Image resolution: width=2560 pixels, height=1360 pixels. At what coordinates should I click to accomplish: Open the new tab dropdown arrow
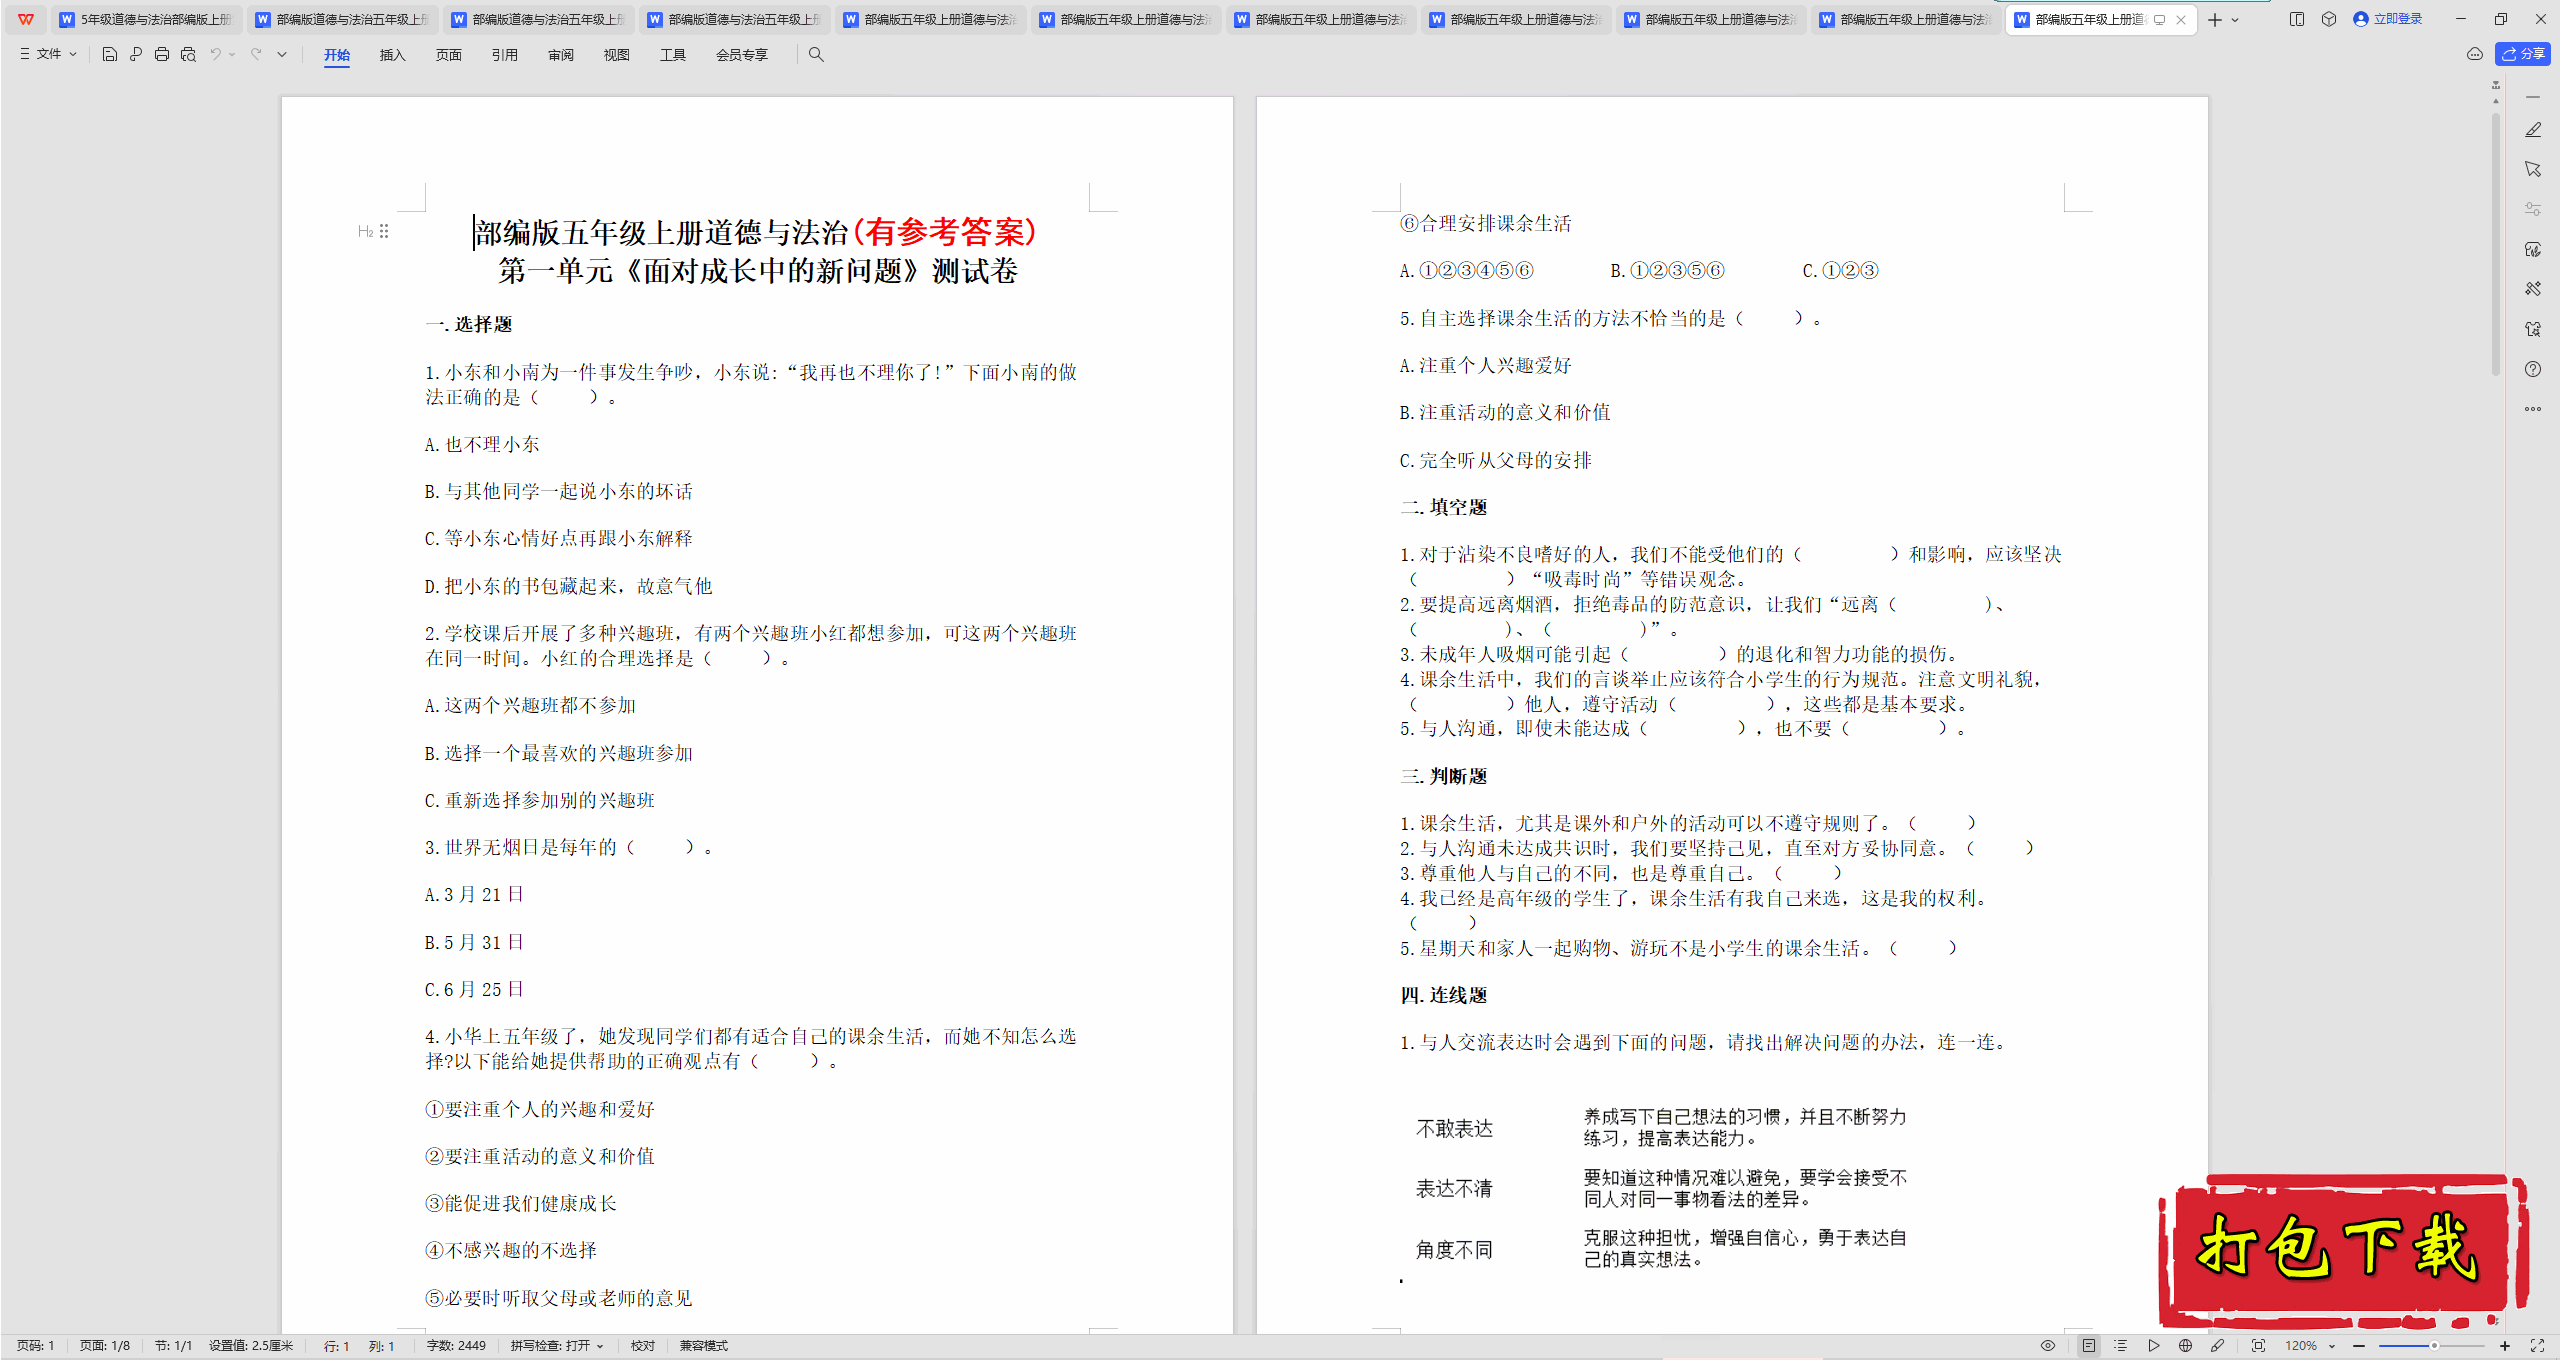click(x=2236, y=20)
